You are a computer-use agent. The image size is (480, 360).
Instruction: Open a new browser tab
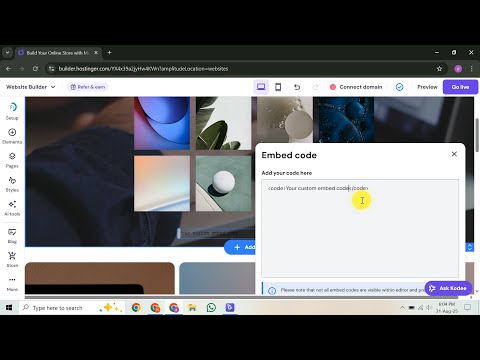pos(109,52)
